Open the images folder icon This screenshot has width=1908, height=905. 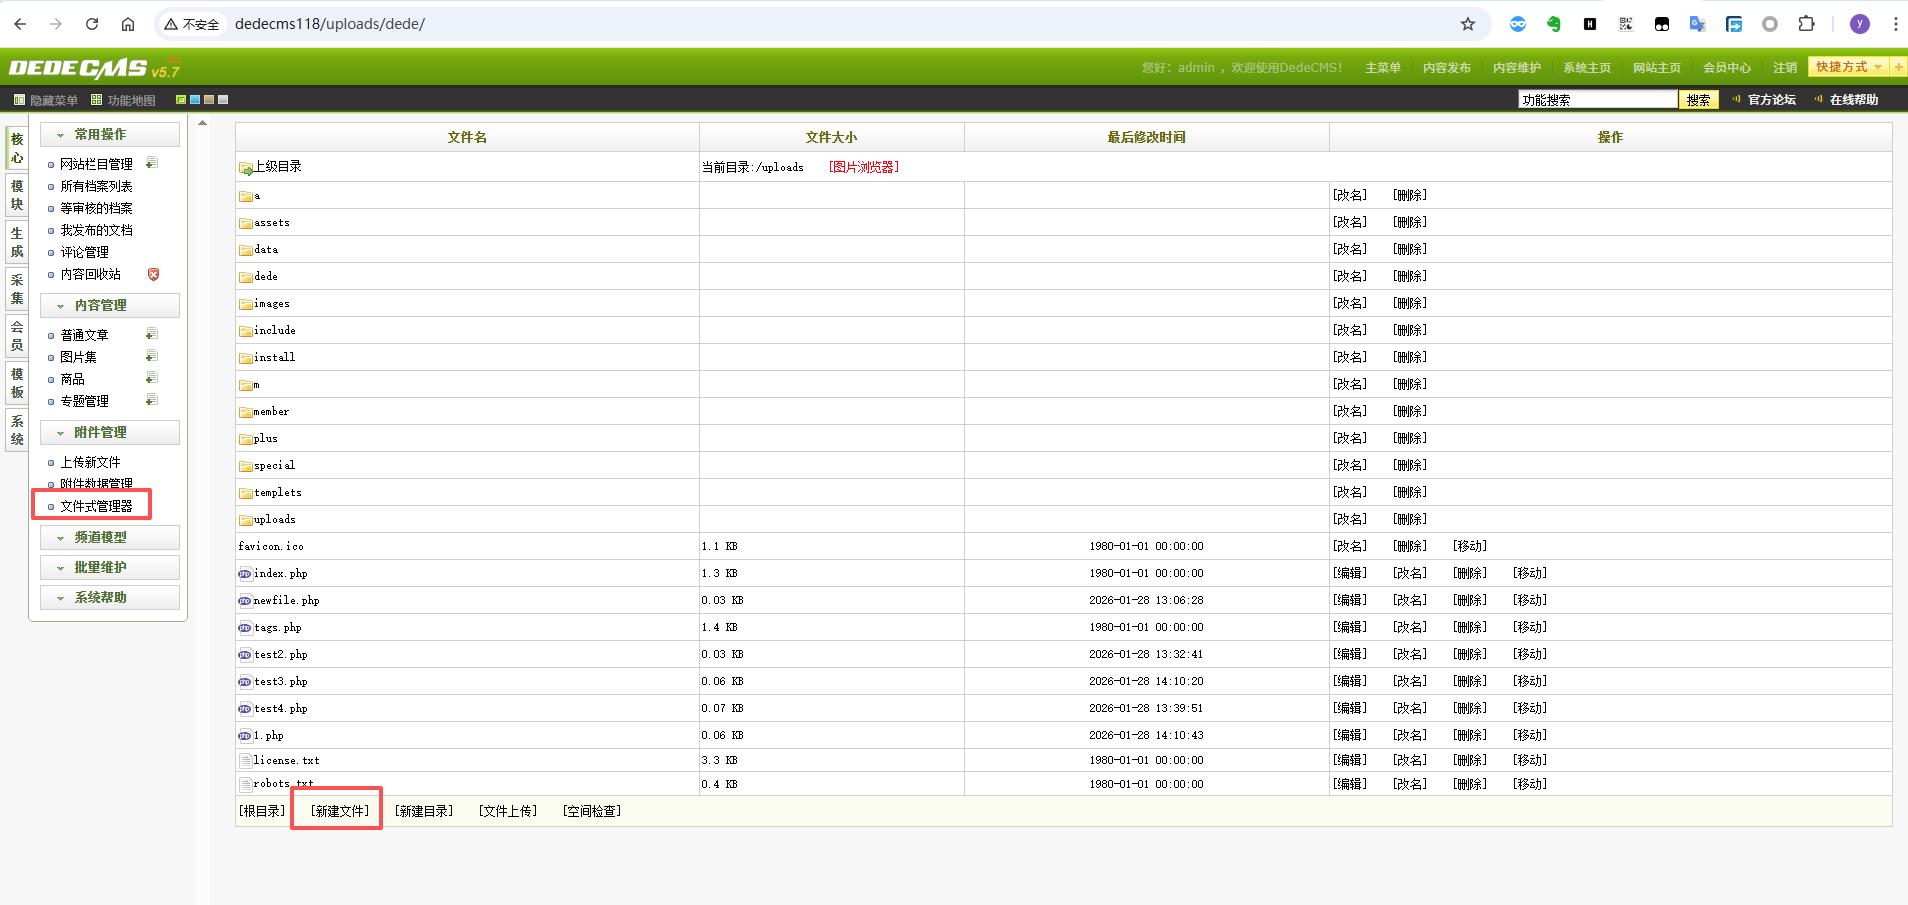click(x=246, y=304)
